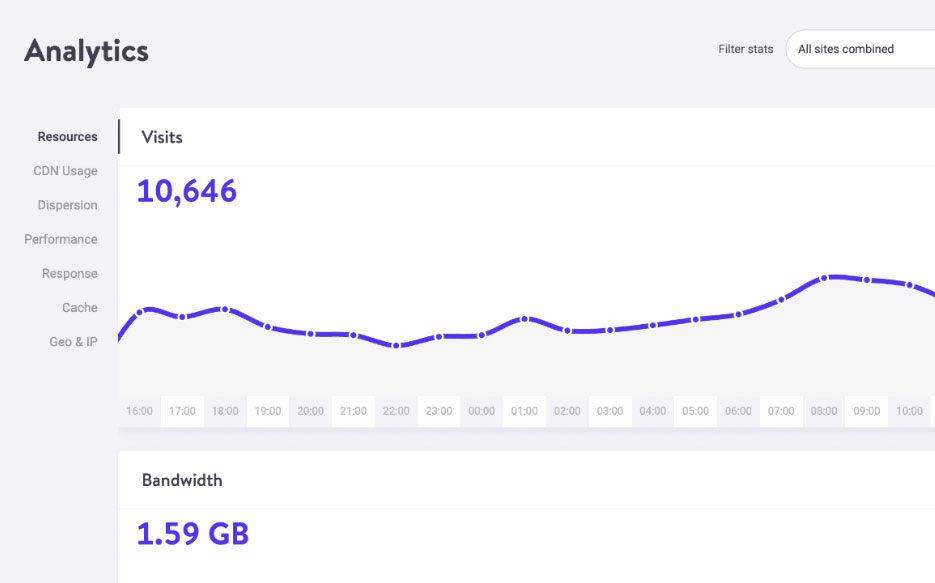Viewport: 935px width, 583px height.
Task: Select the 23:00 data point on chart
Action: tap(439, 337)
